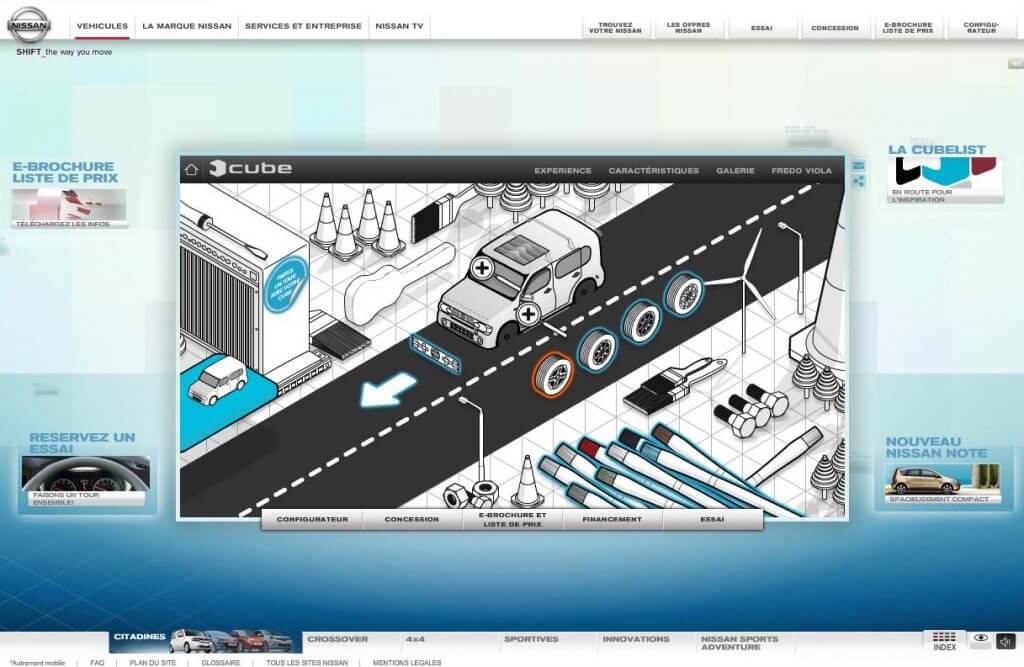Viewport: 1024px width, 667px height.
Task: Select NISSAN SPORTS ADVENTURE tab
Action: coord(739,643)
